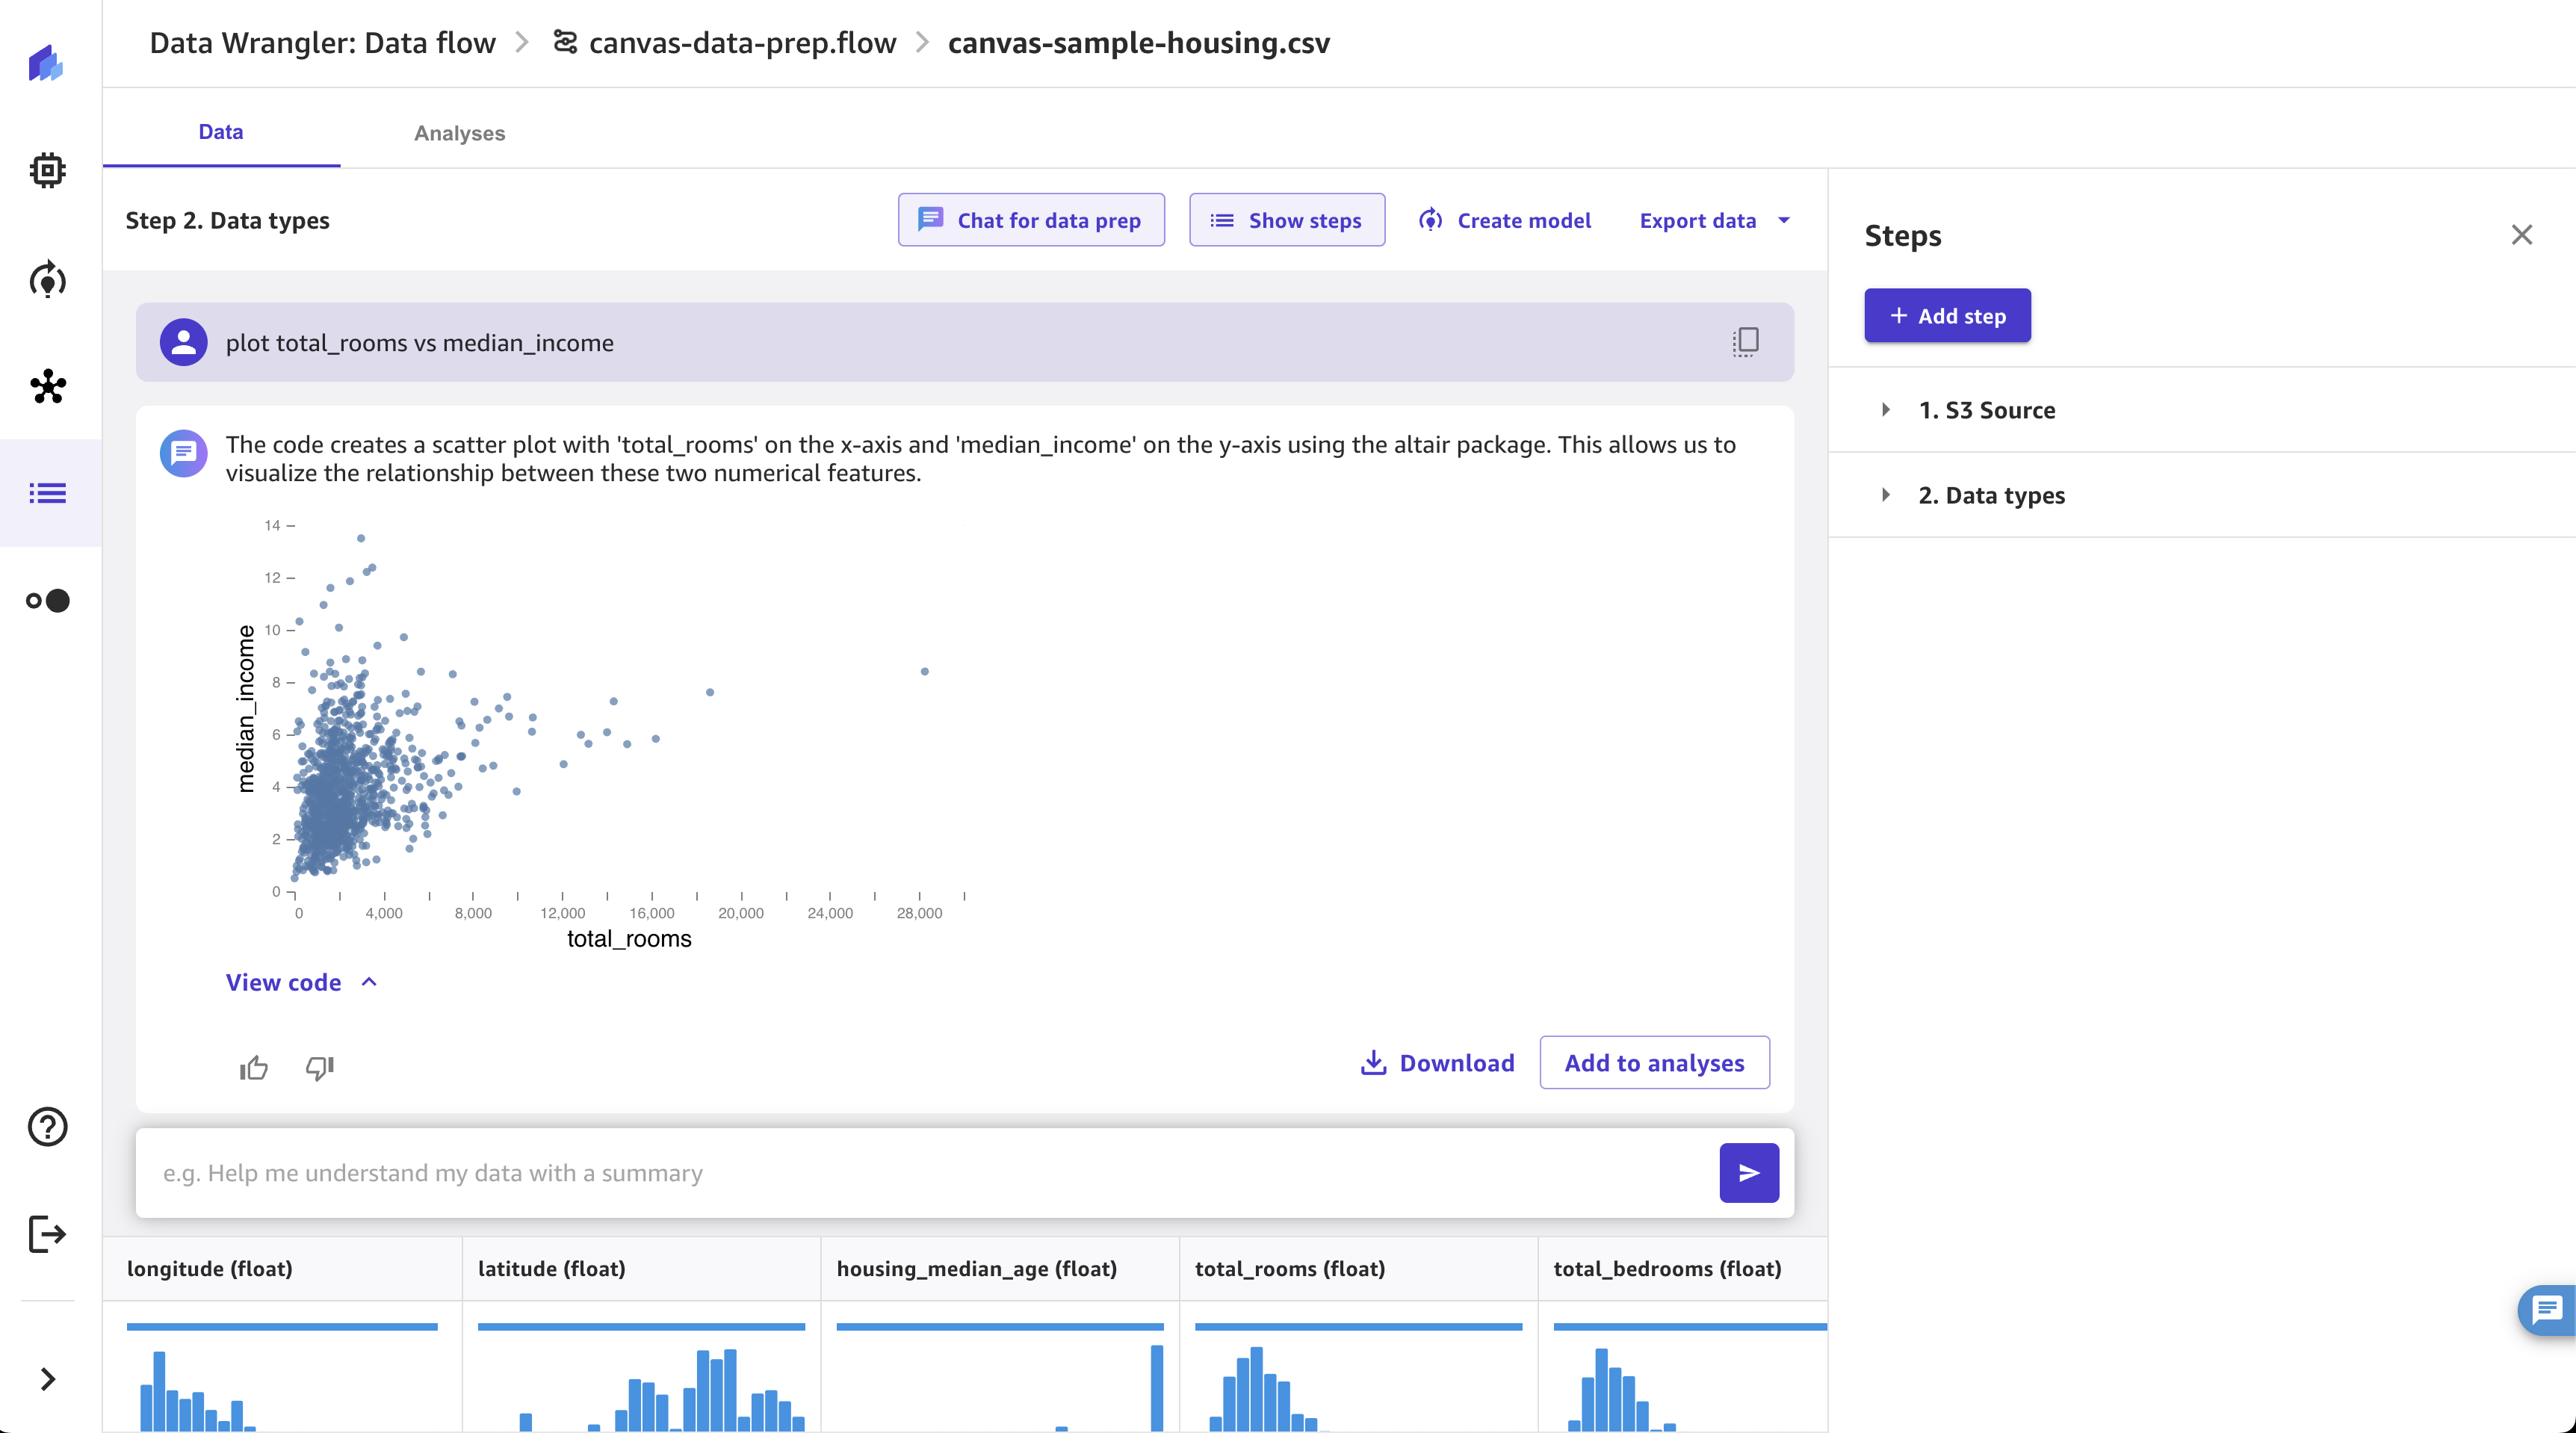Click the Export data dropdown arrow
Viewport: 2576px width, 1433px height.
point(1787,220)
